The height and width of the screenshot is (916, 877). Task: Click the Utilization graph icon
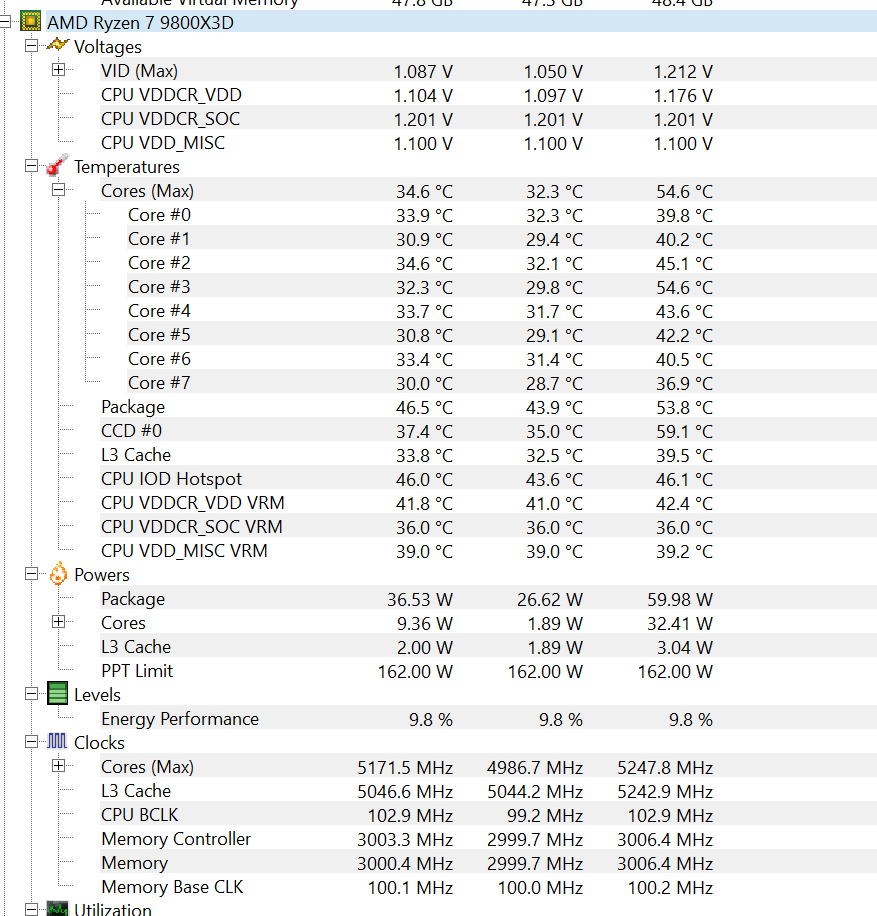[57, 909]
